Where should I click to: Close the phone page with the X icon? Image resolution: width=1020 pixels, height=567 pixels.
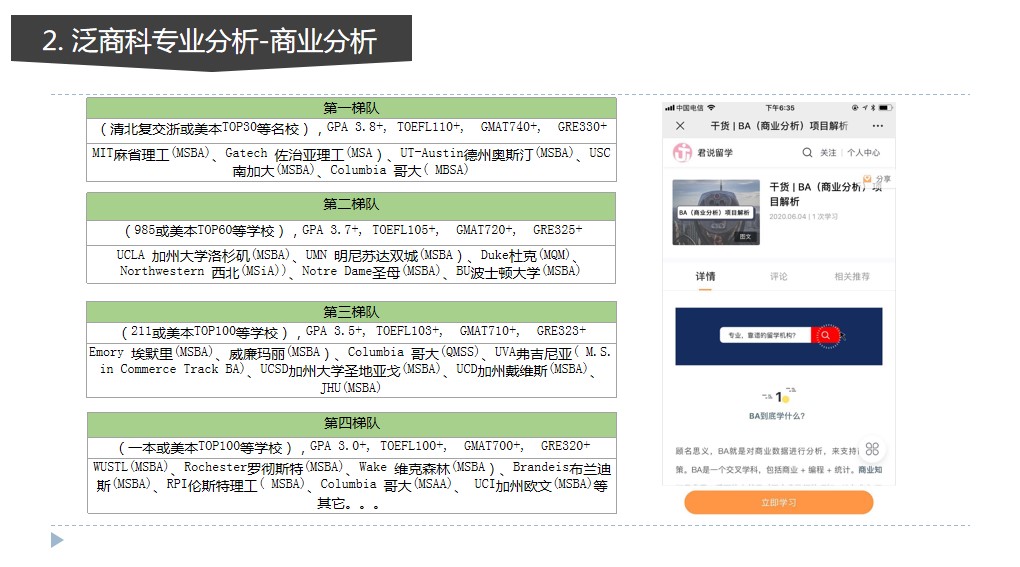(x=680, y=125)
